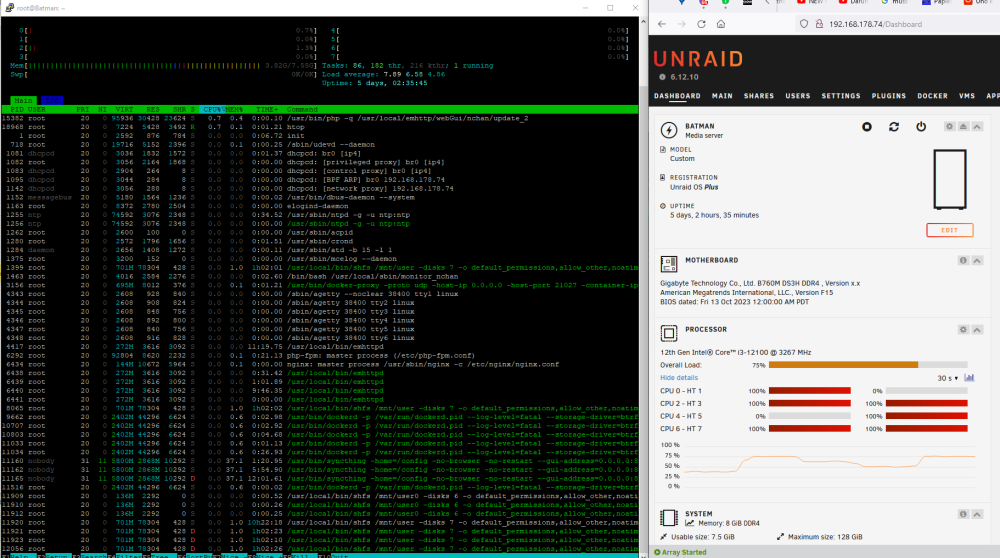
Task: Click the version info icon next to 6.12.10
Action: click(663, 77)
